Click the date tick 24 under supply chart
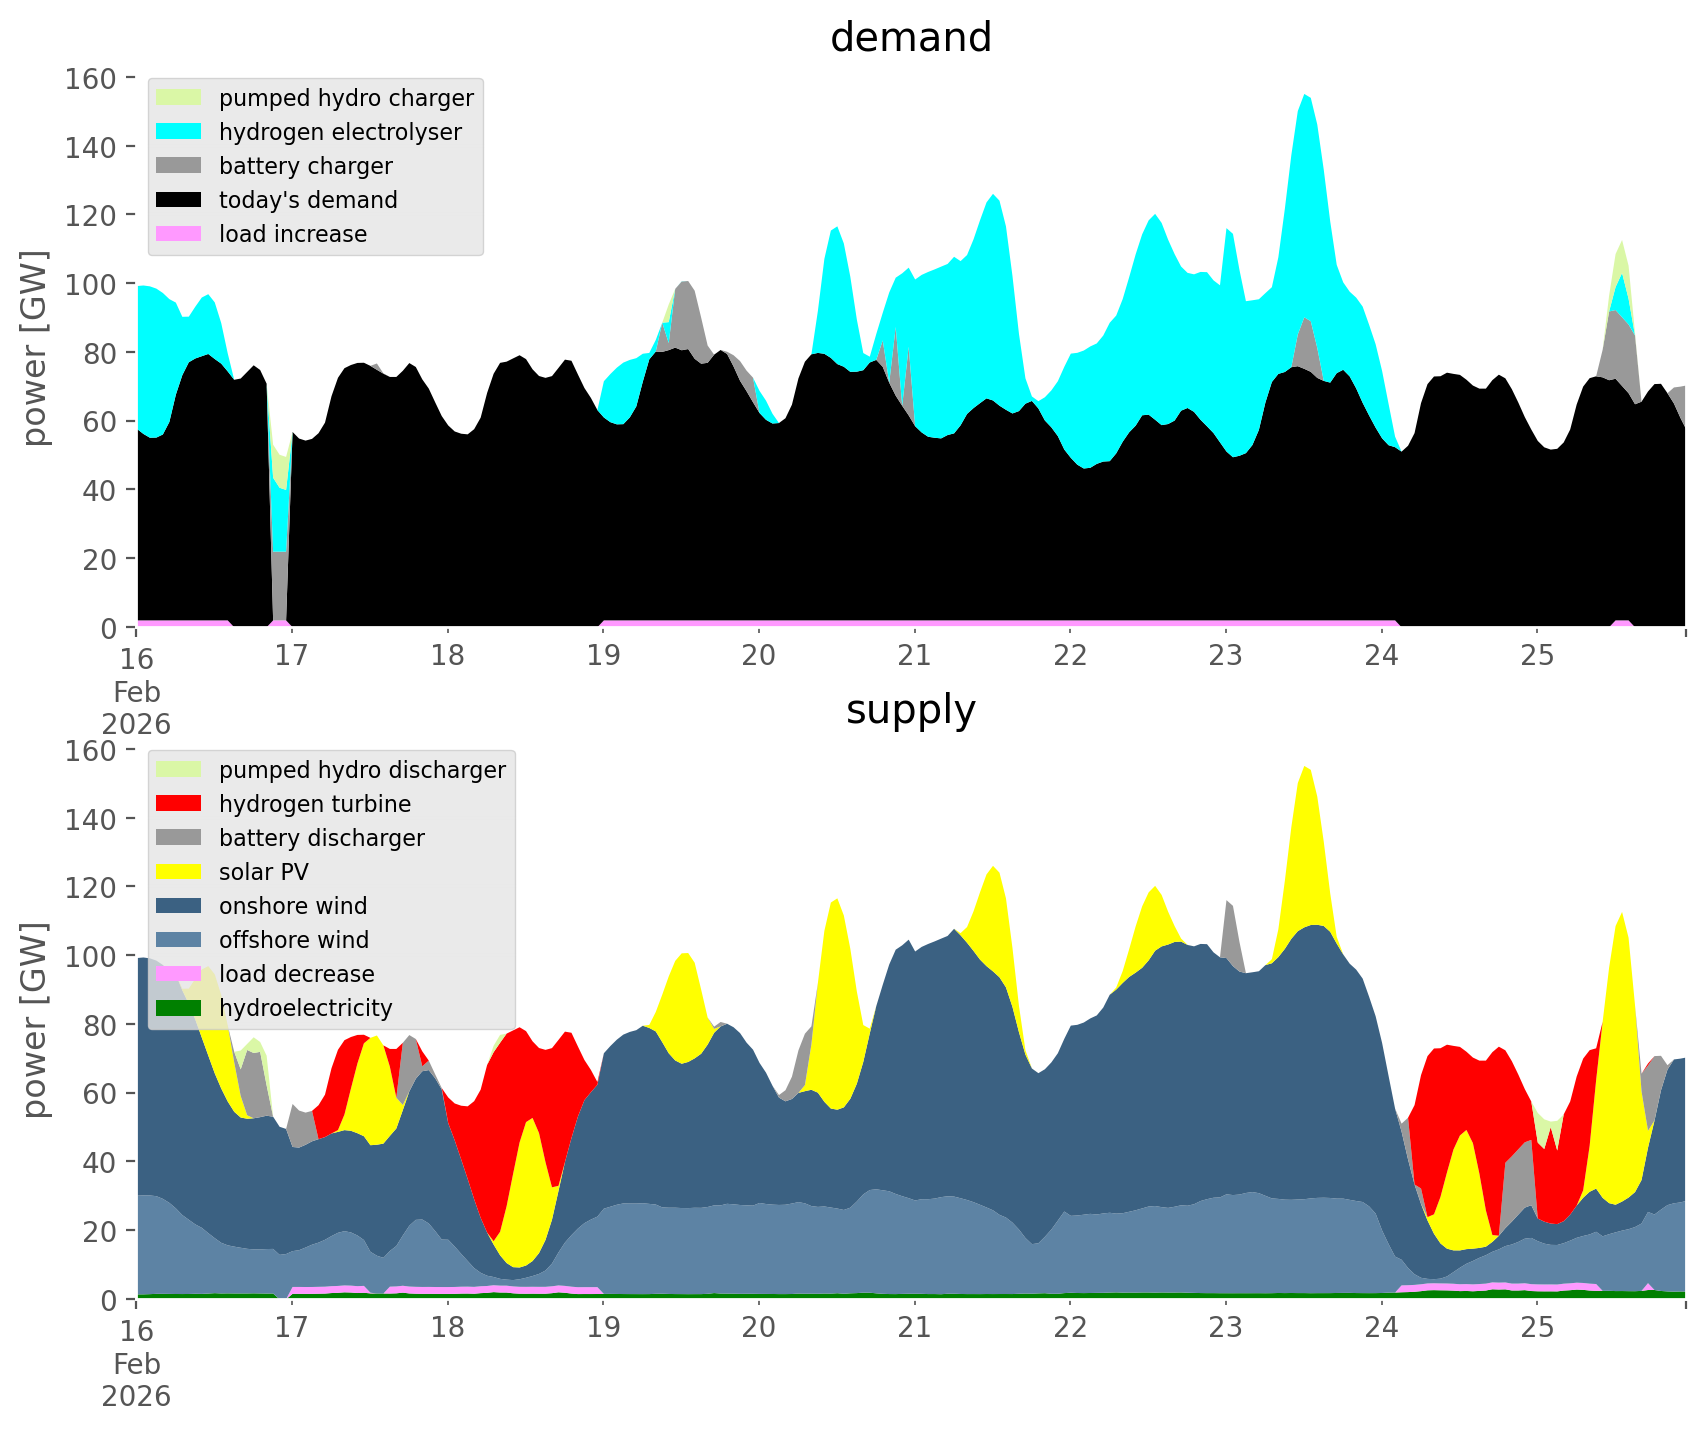Image resolution: width=1706 pixels, height=1431 pixels. coord(1381,1328)
